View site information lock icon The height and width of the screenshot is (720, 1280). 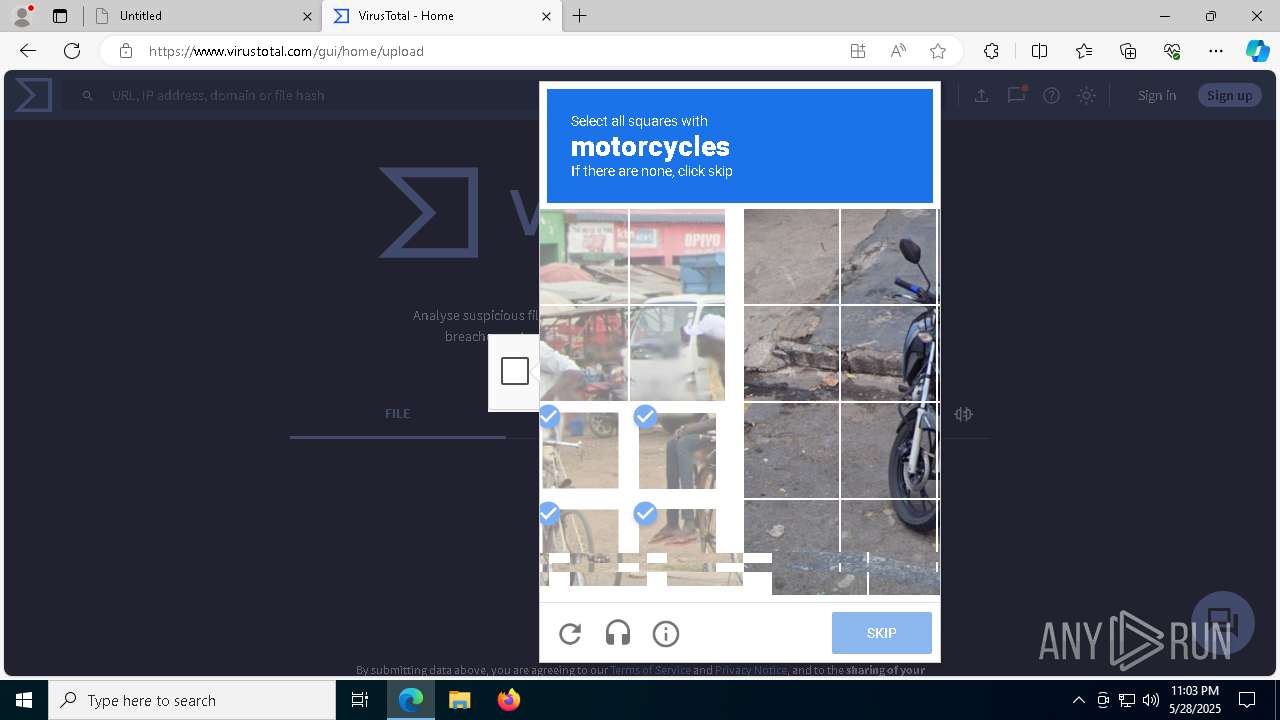pos(125,51)
